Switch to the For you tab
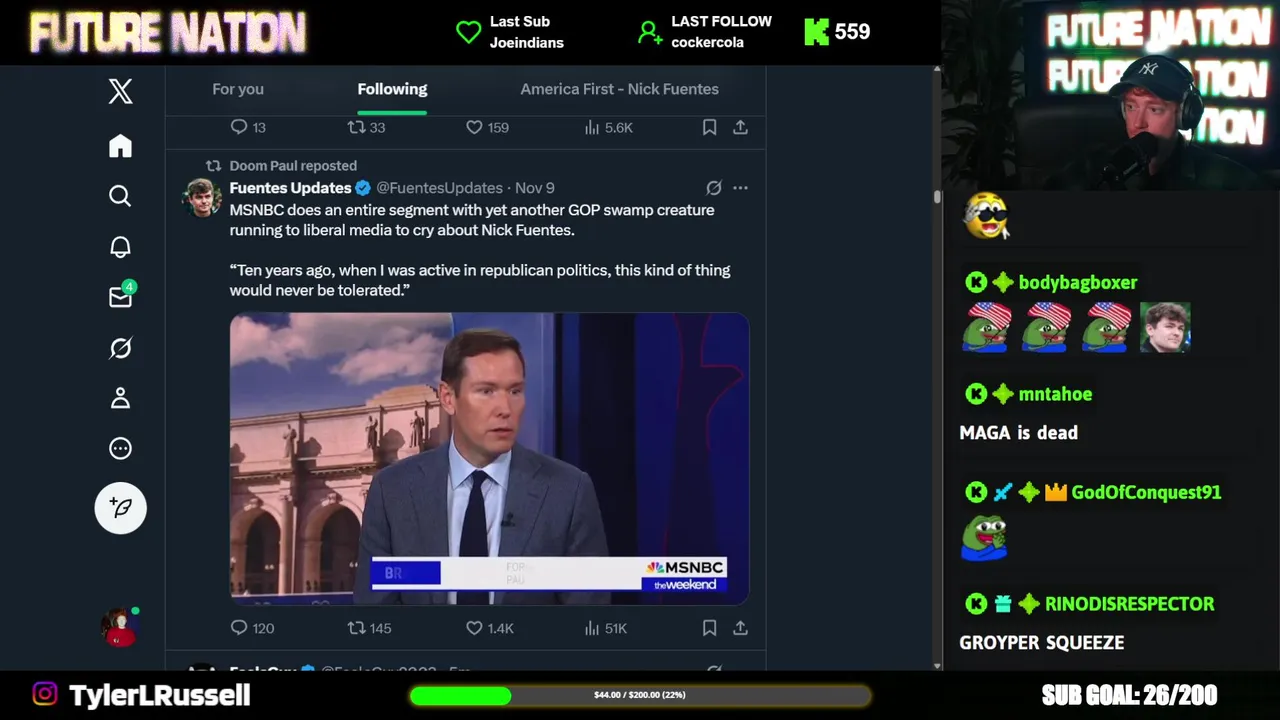The width and height of the screenshot is (1280, 720). pyautogui.click(x=238, y=89)
